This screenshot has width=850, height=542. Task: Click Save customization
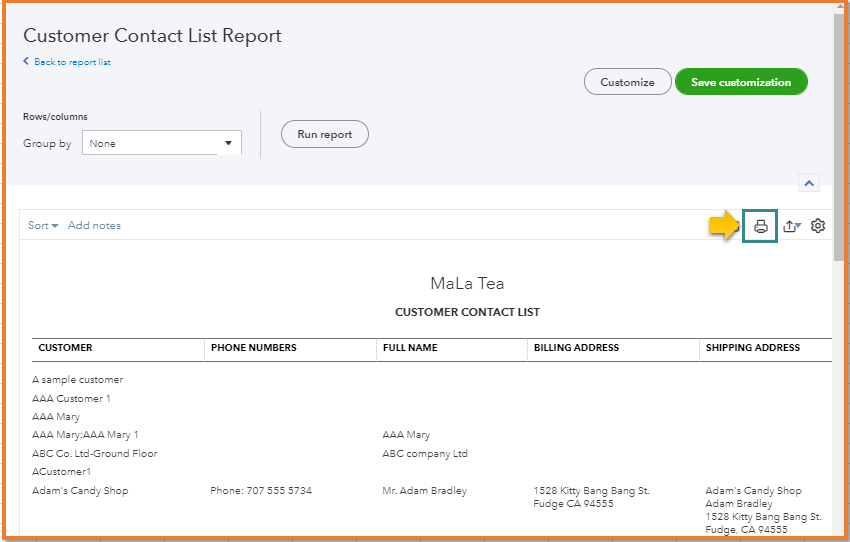741,82
